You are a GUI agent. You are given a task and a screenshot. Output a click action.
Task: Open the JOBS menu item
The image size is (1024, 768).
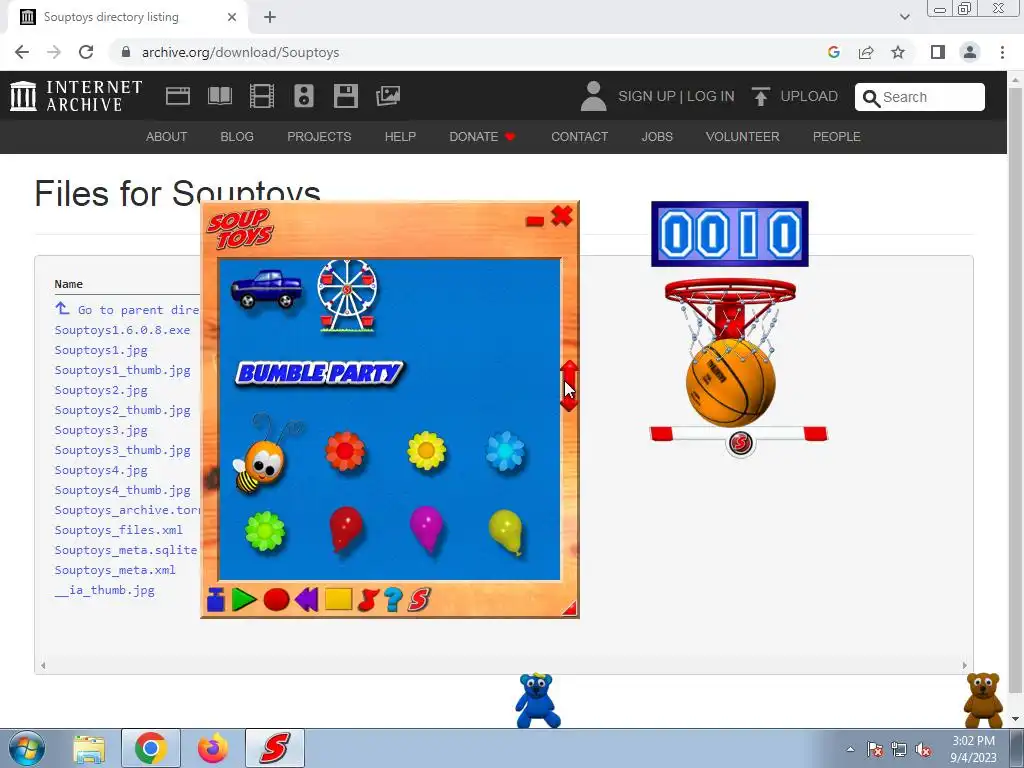pyautogui.click(x=657, y=136)
